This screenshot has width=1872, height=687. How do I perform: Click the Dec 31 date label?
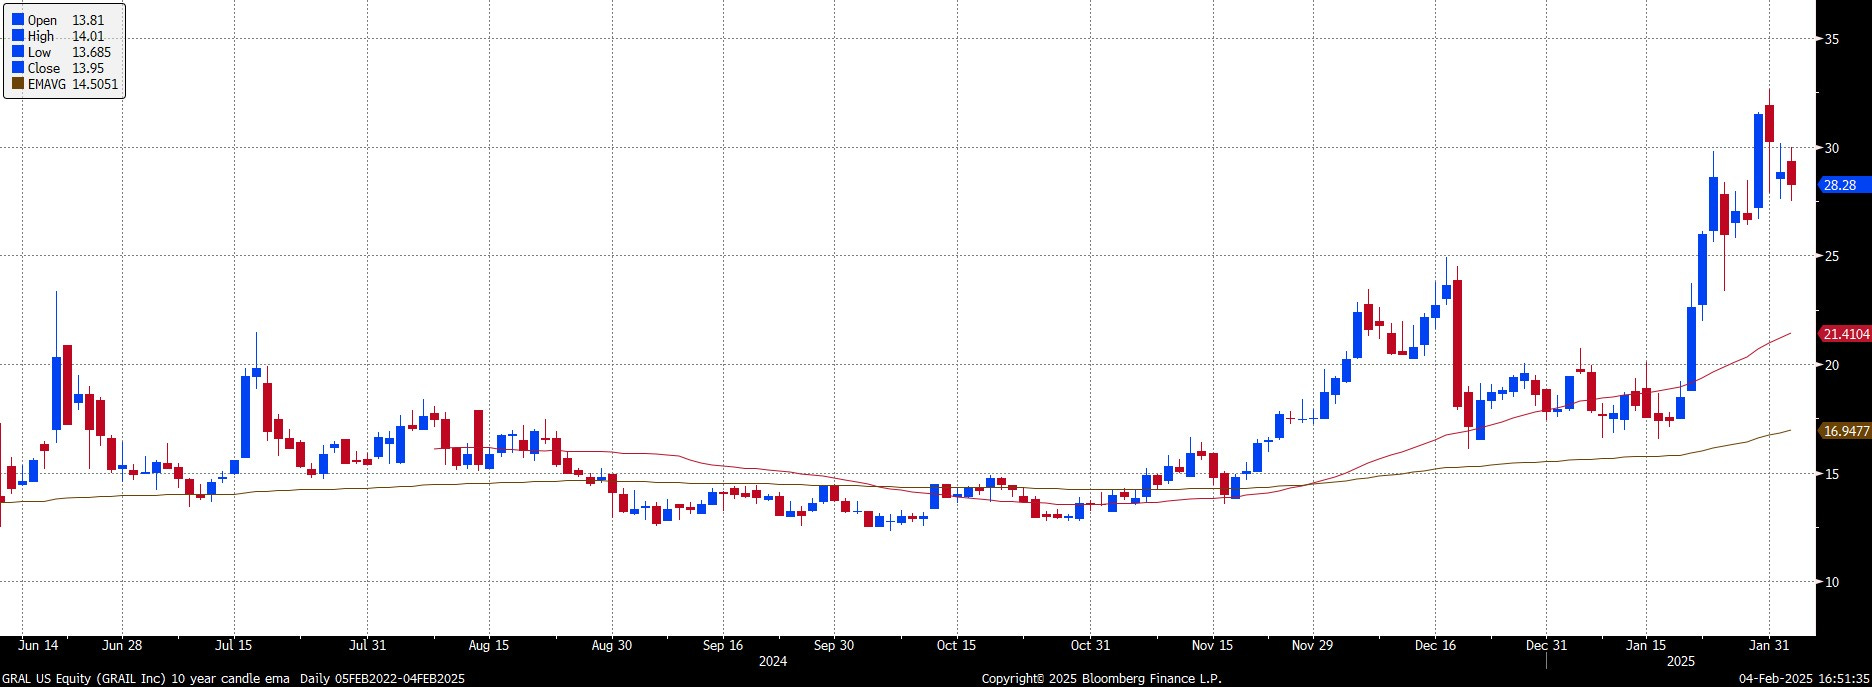(x=1546, y=645)
